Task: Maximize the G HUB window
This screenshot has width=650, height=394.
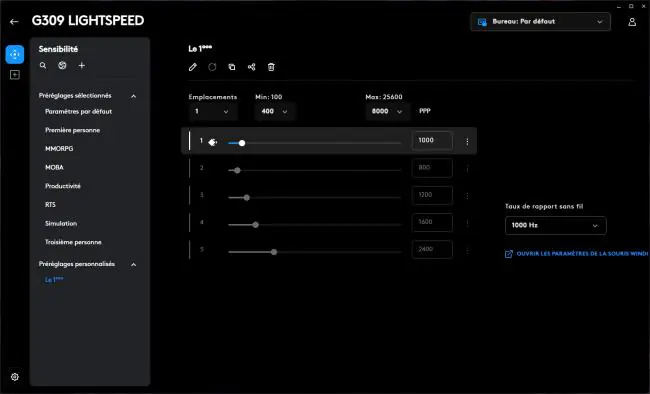Action: pos(631,6)
